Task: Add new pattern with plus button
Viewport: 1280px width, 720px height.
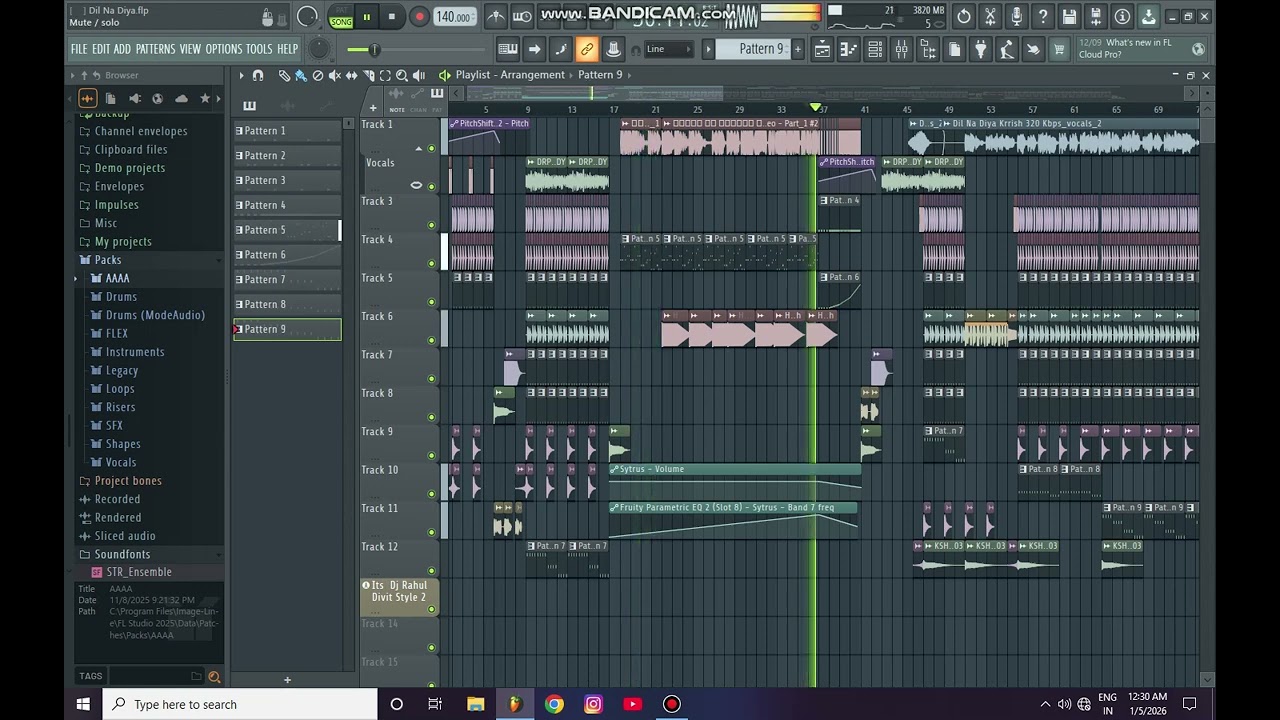Action: [x=798, y=49]
